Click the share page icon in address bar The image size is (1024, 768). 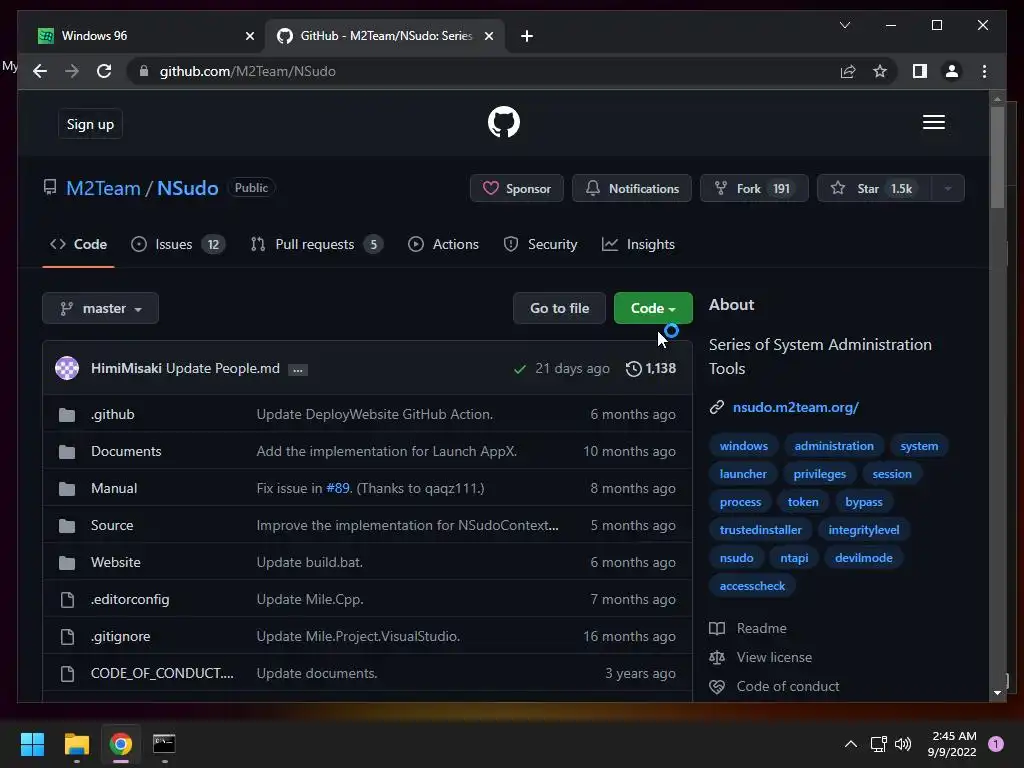pyautogui.click(x=848, y=71)
